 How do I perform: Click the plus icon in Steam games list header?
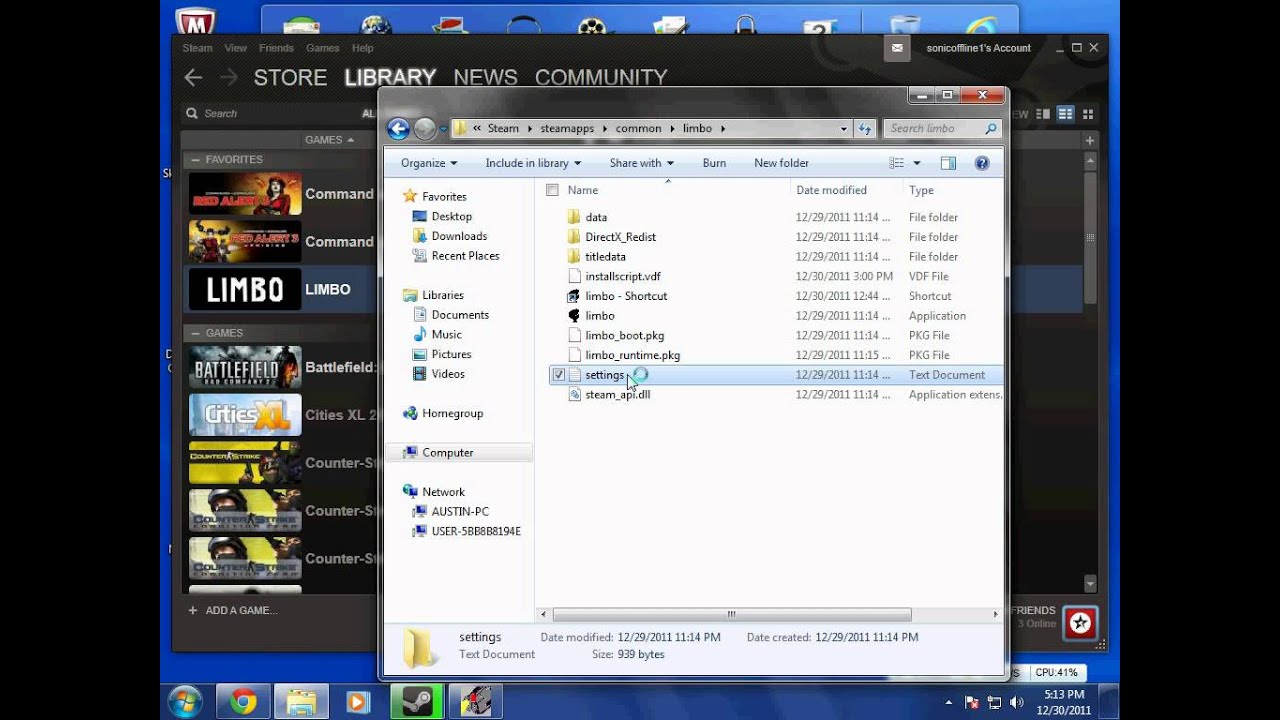(1090, 140)
